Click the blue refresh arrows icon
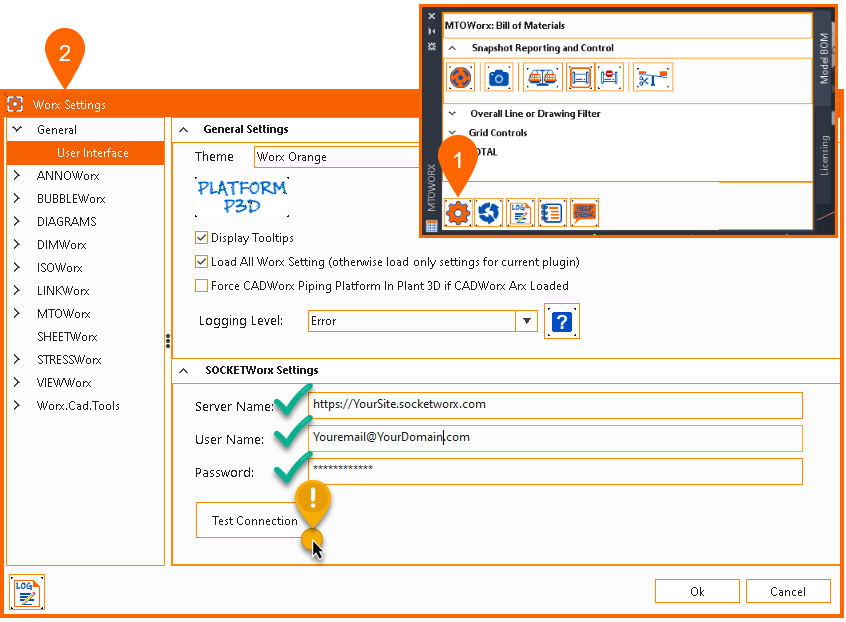Screen dimensions: 846x622 tap(489, 213)
